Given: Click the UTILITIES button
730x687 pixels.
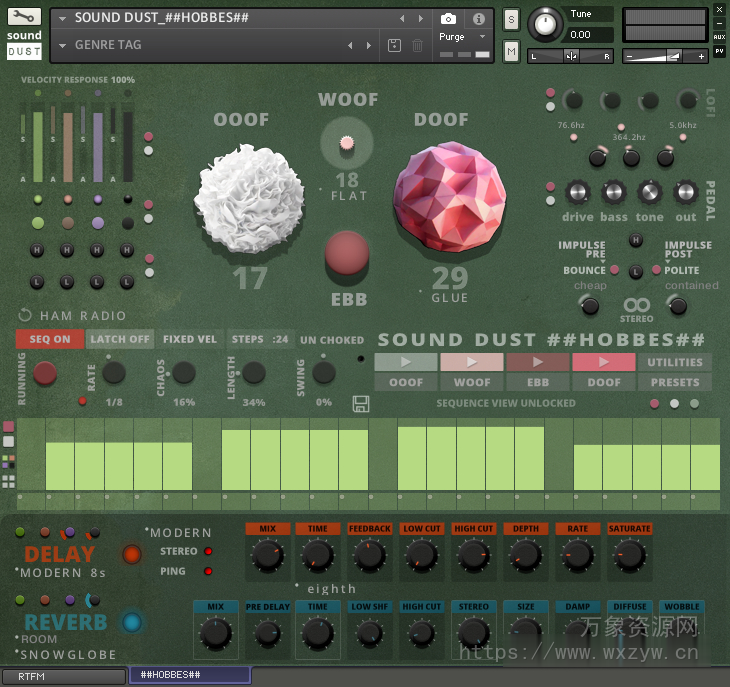Looking at the screenshot, I should point(675,362).
